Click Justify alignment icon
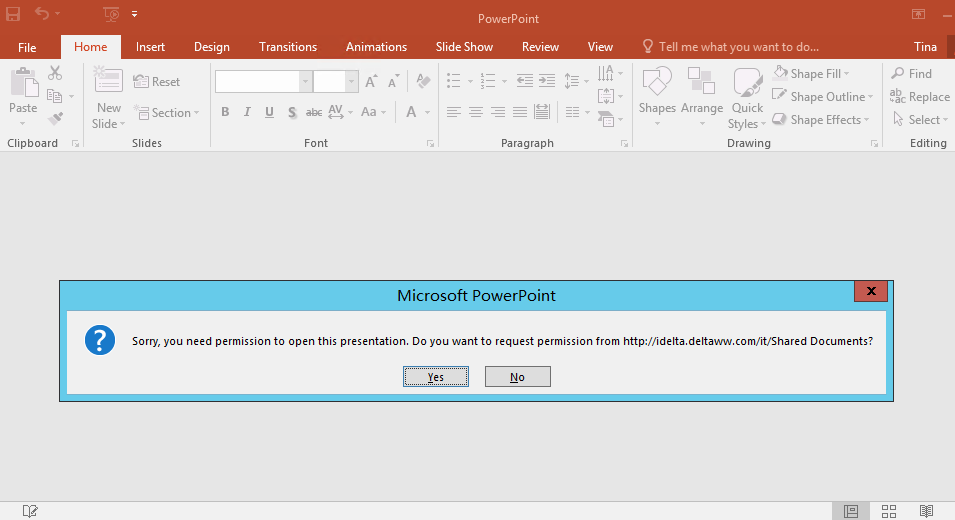955x520 pixels. (520, 112)
